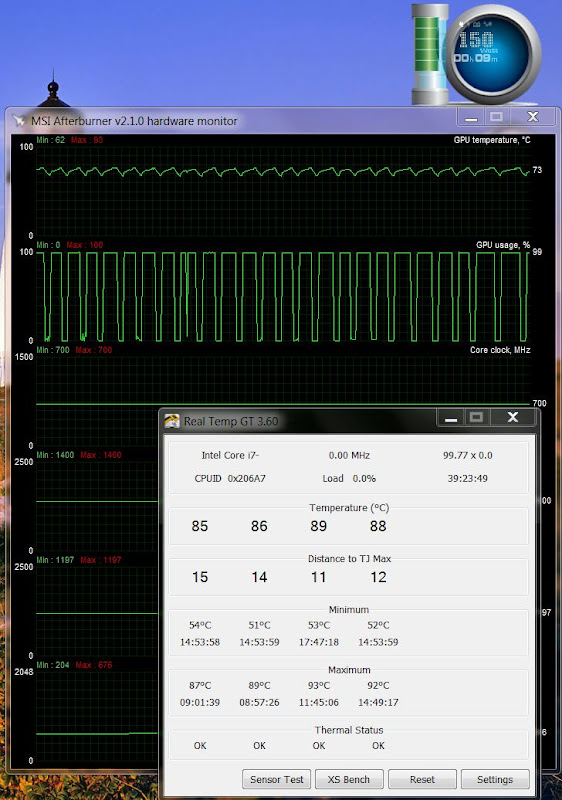562x800 pixels.
Task: Click the Load 0.0% reading
Action: pyautogui.click(x=349, y=479)
